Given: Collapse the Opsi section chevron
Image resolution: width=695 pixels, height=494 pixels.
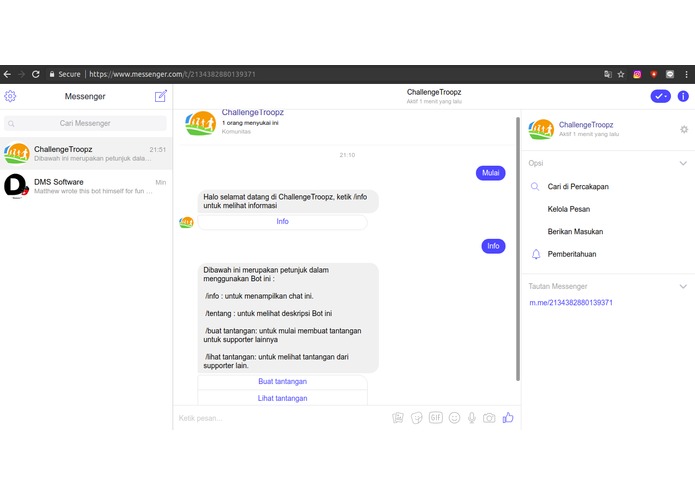Looking at the screenshot, I should point(683,163).
